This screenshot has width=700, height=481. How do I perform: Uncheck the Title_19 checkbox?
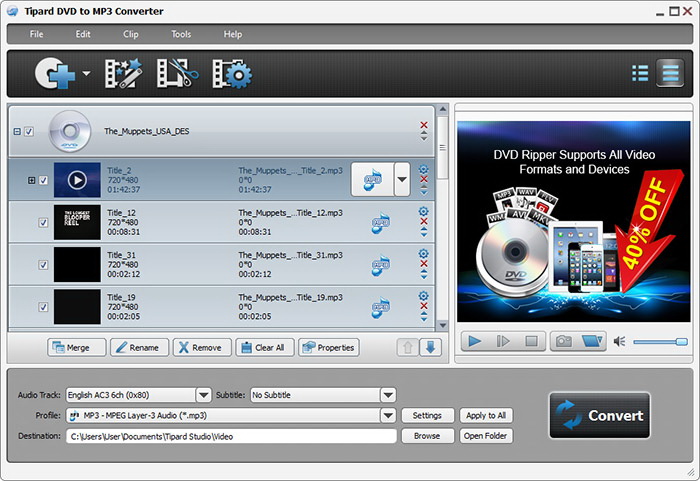(x=43, y=307)
